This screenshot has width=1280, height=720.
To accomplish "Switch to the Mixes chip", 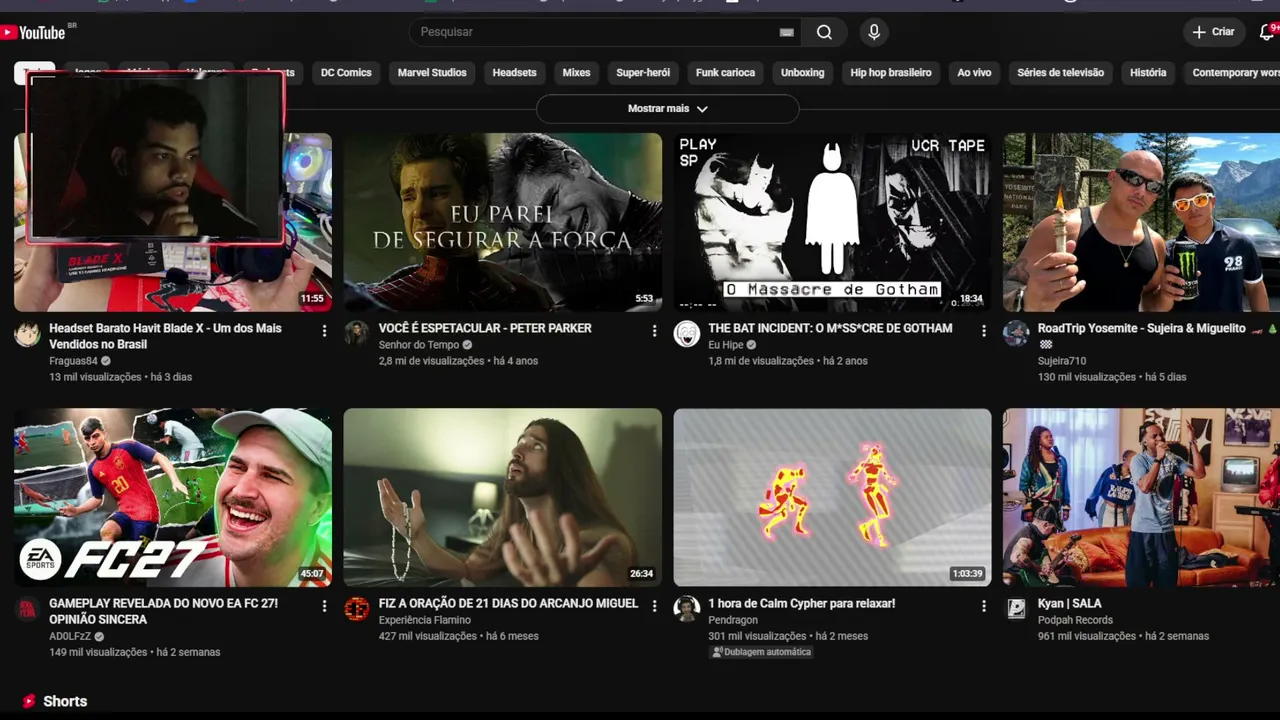I will 576,73.
